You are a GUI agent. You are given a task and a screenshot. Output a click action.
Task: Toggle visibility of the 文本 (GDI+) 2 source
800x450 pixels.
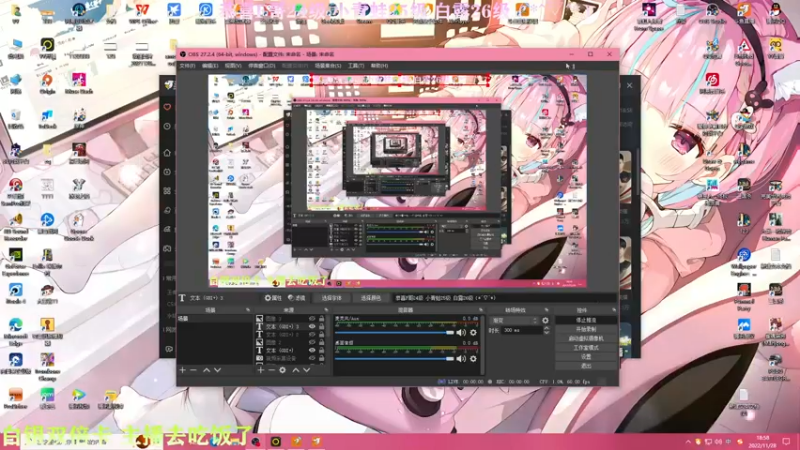click(x=312, y=335)
